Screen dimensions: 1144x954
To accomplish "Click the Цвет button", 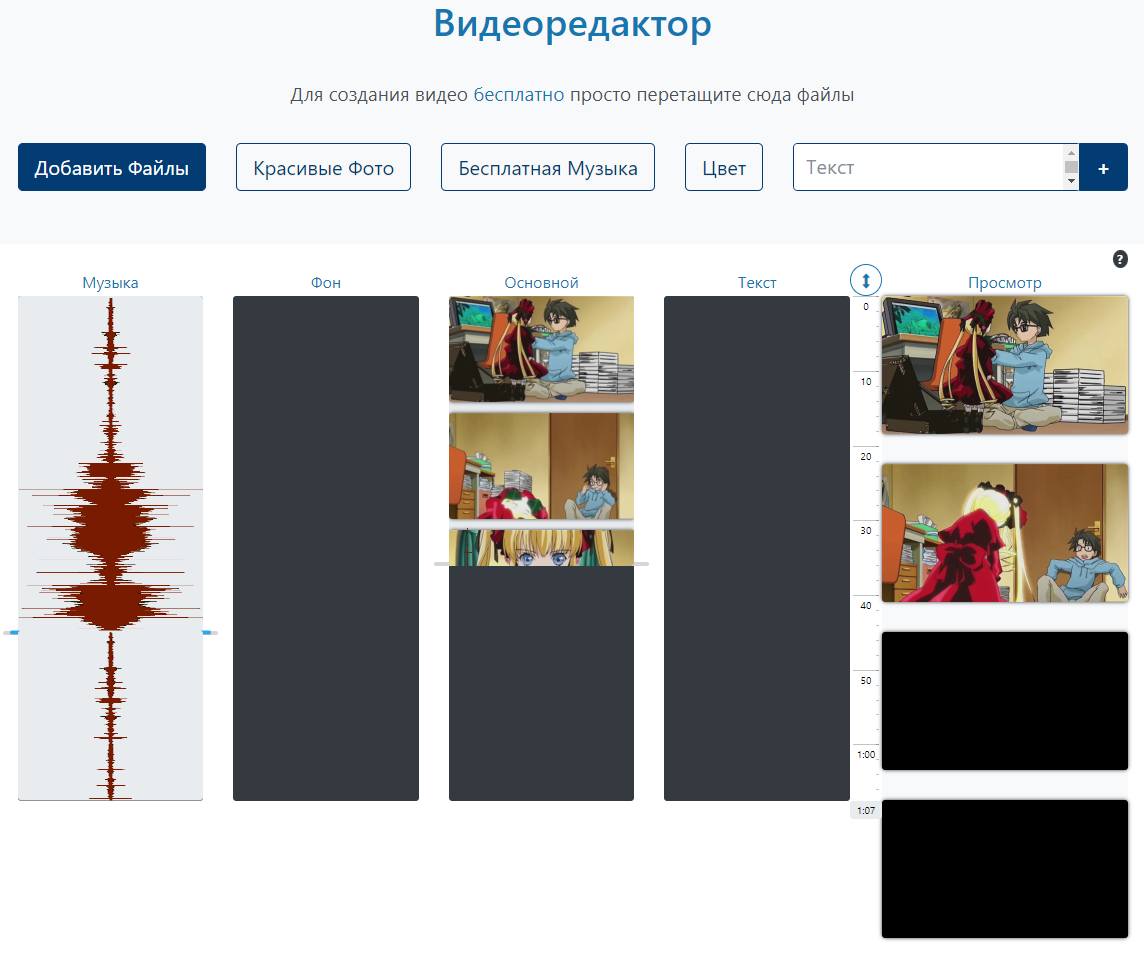I will pyautogui.click(x=724, y=167).
